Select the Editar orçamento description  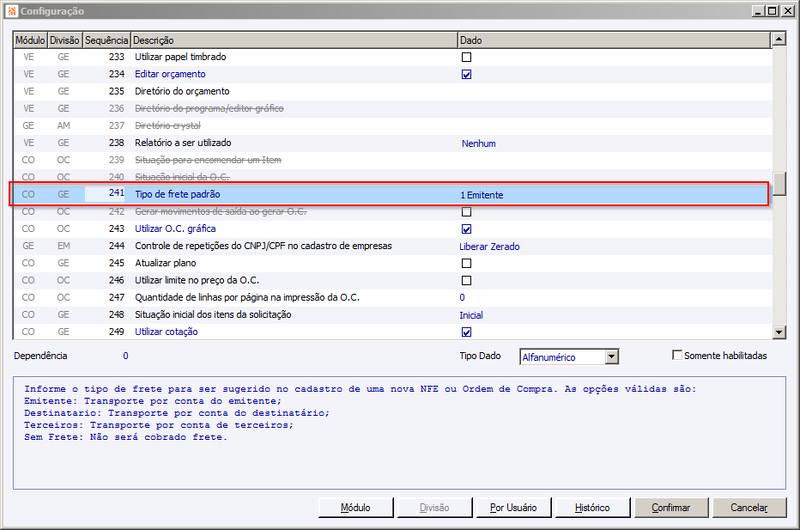(170, 74)
